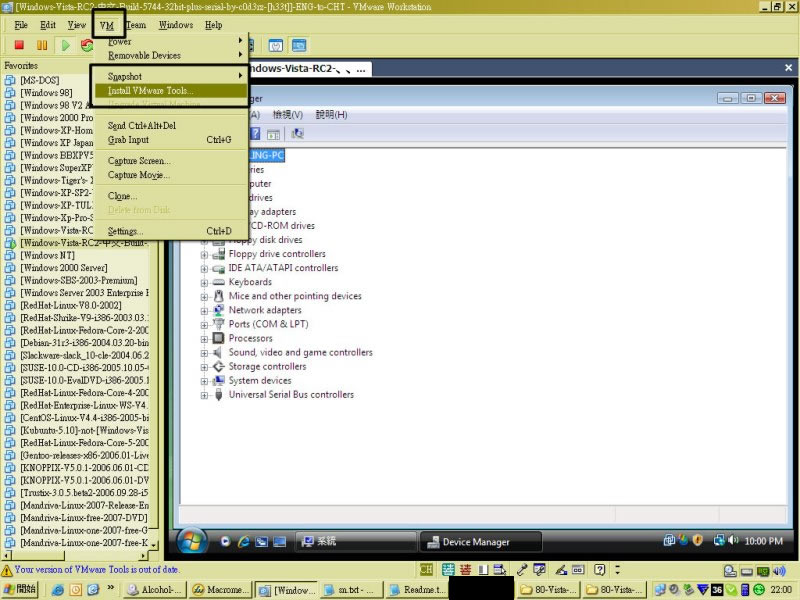Open the Snapshot submenu
The width and height of the screenshot is (800, 600).
pos(170,77)
